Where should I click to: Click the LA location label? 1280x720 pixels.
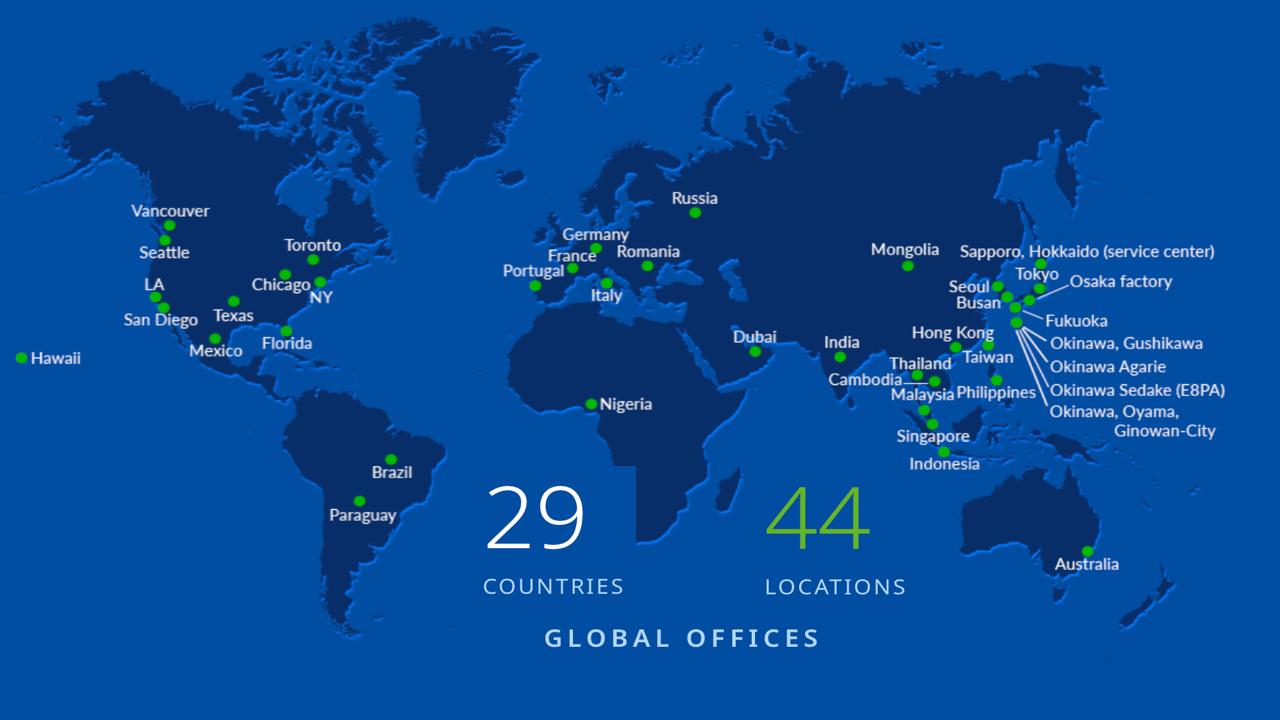click(x=154, y=284)
